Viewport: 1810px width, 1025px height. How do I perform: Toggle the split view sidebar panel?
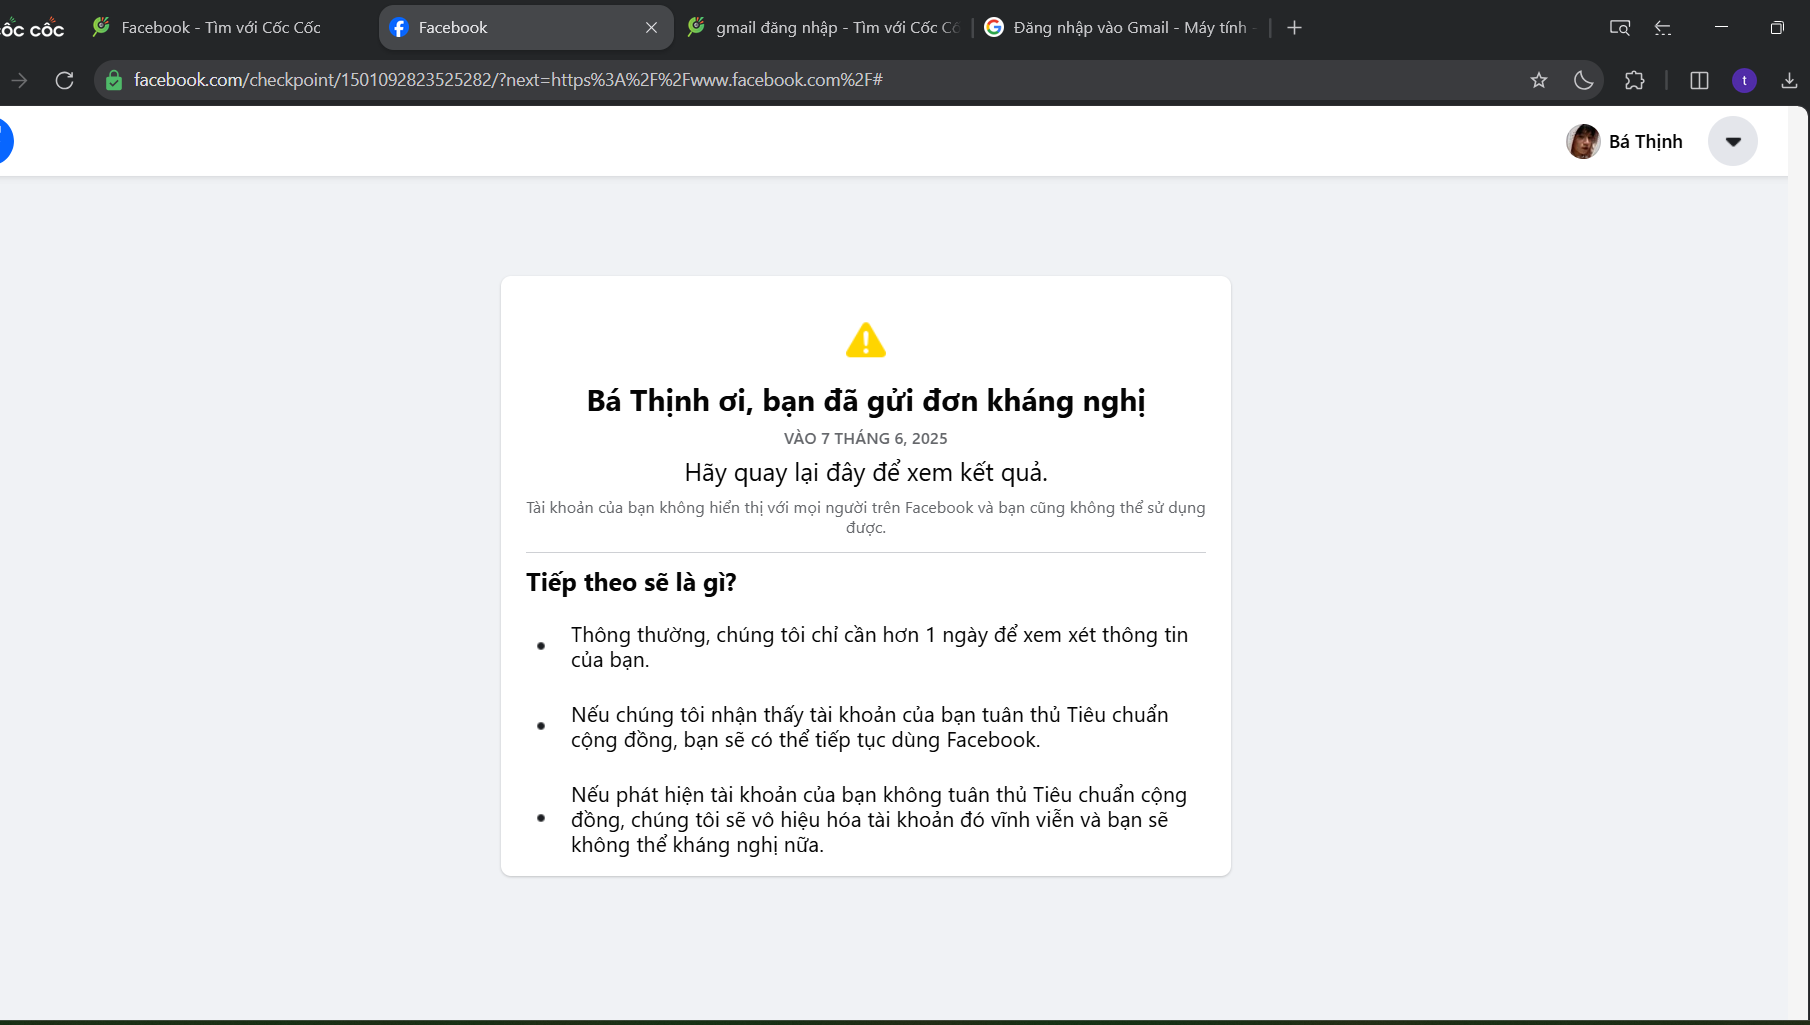tap(1699, 80)
